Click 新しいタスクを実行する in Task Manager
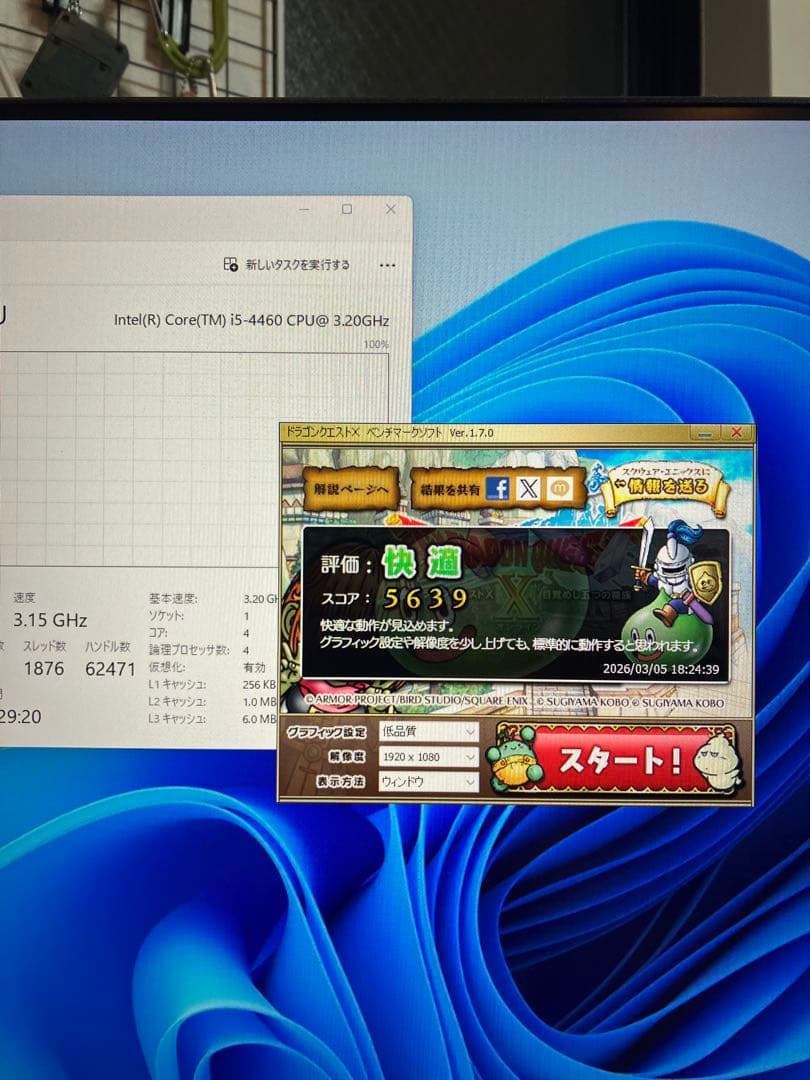810x1080 pixels. [x=298, y=264]
